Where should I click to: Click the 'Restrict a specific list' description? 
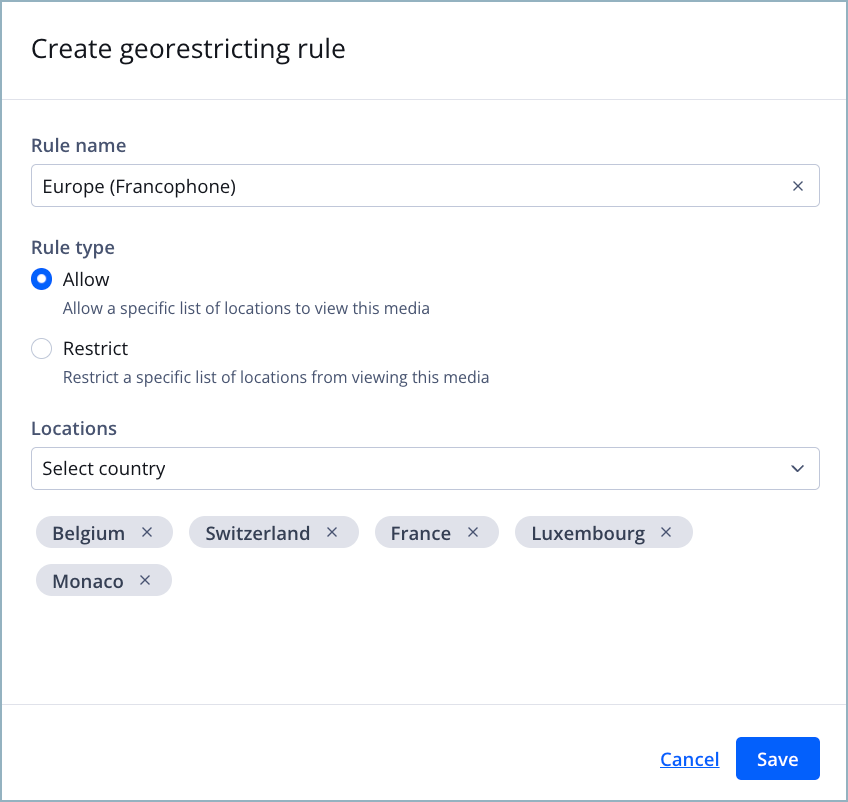[x=276, y=377]
